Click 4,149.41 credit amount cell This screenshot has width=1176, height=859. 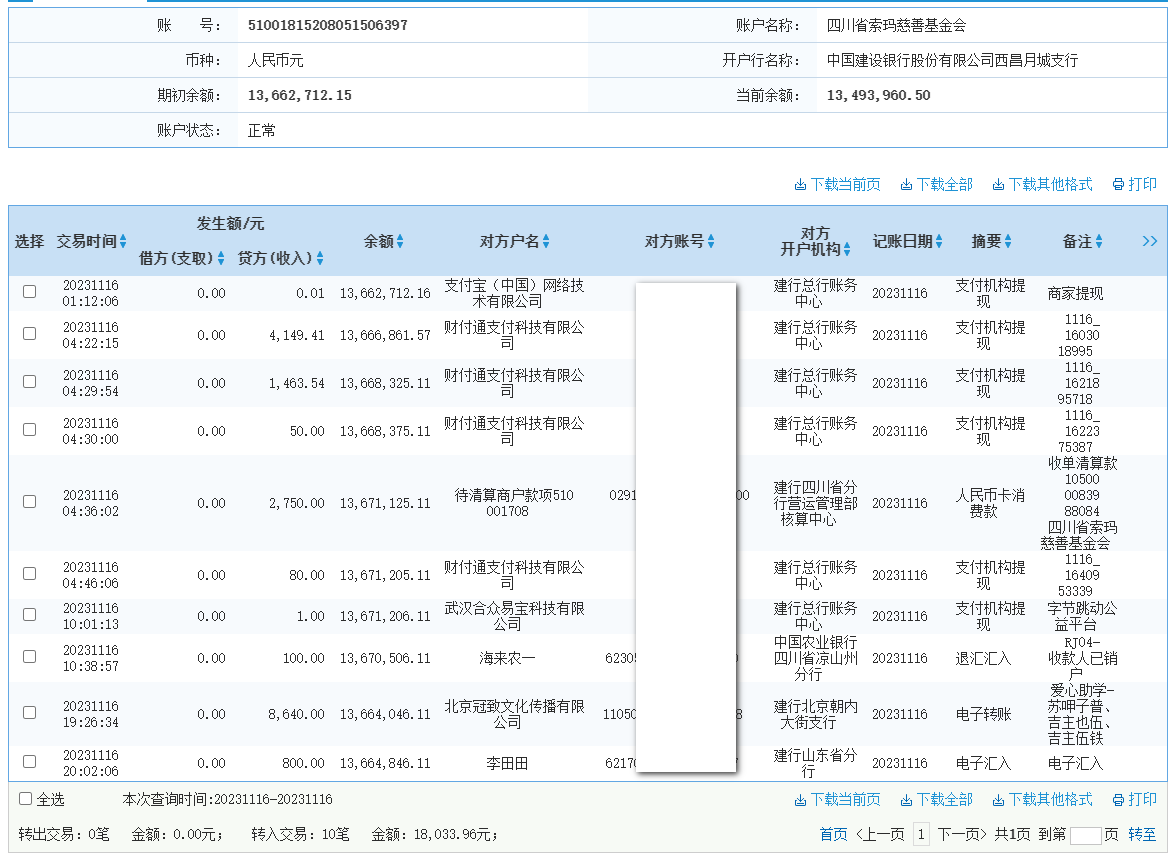[x=296, y=335]
